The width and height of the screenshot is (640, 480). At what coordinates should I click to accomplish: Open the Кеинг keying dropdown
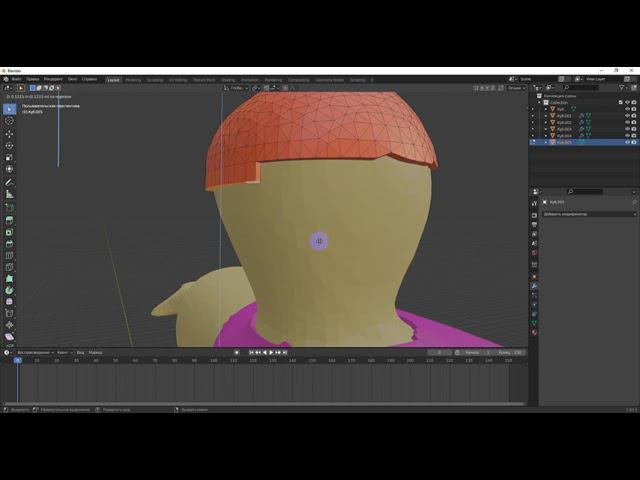click(64, 352)
